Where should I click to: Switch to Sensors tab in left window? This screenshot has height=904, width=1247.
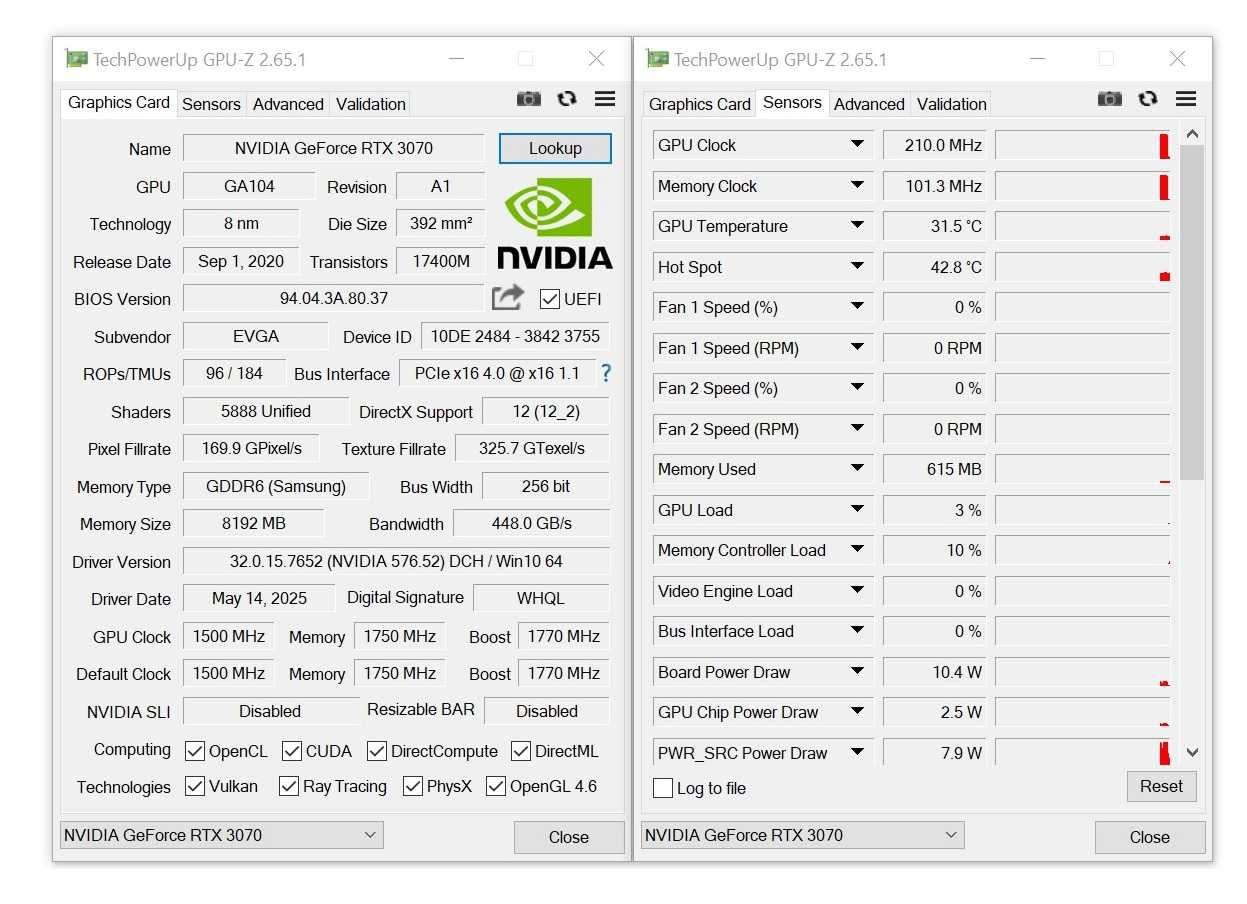pos(211,104)
